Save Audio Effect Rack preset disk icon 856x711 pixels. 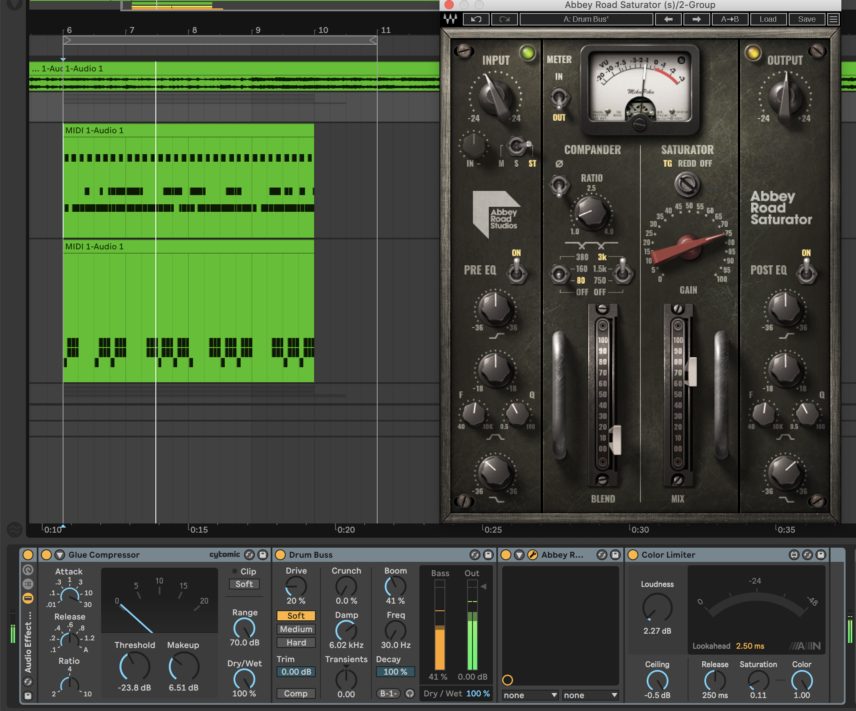(x=28, y=696)
